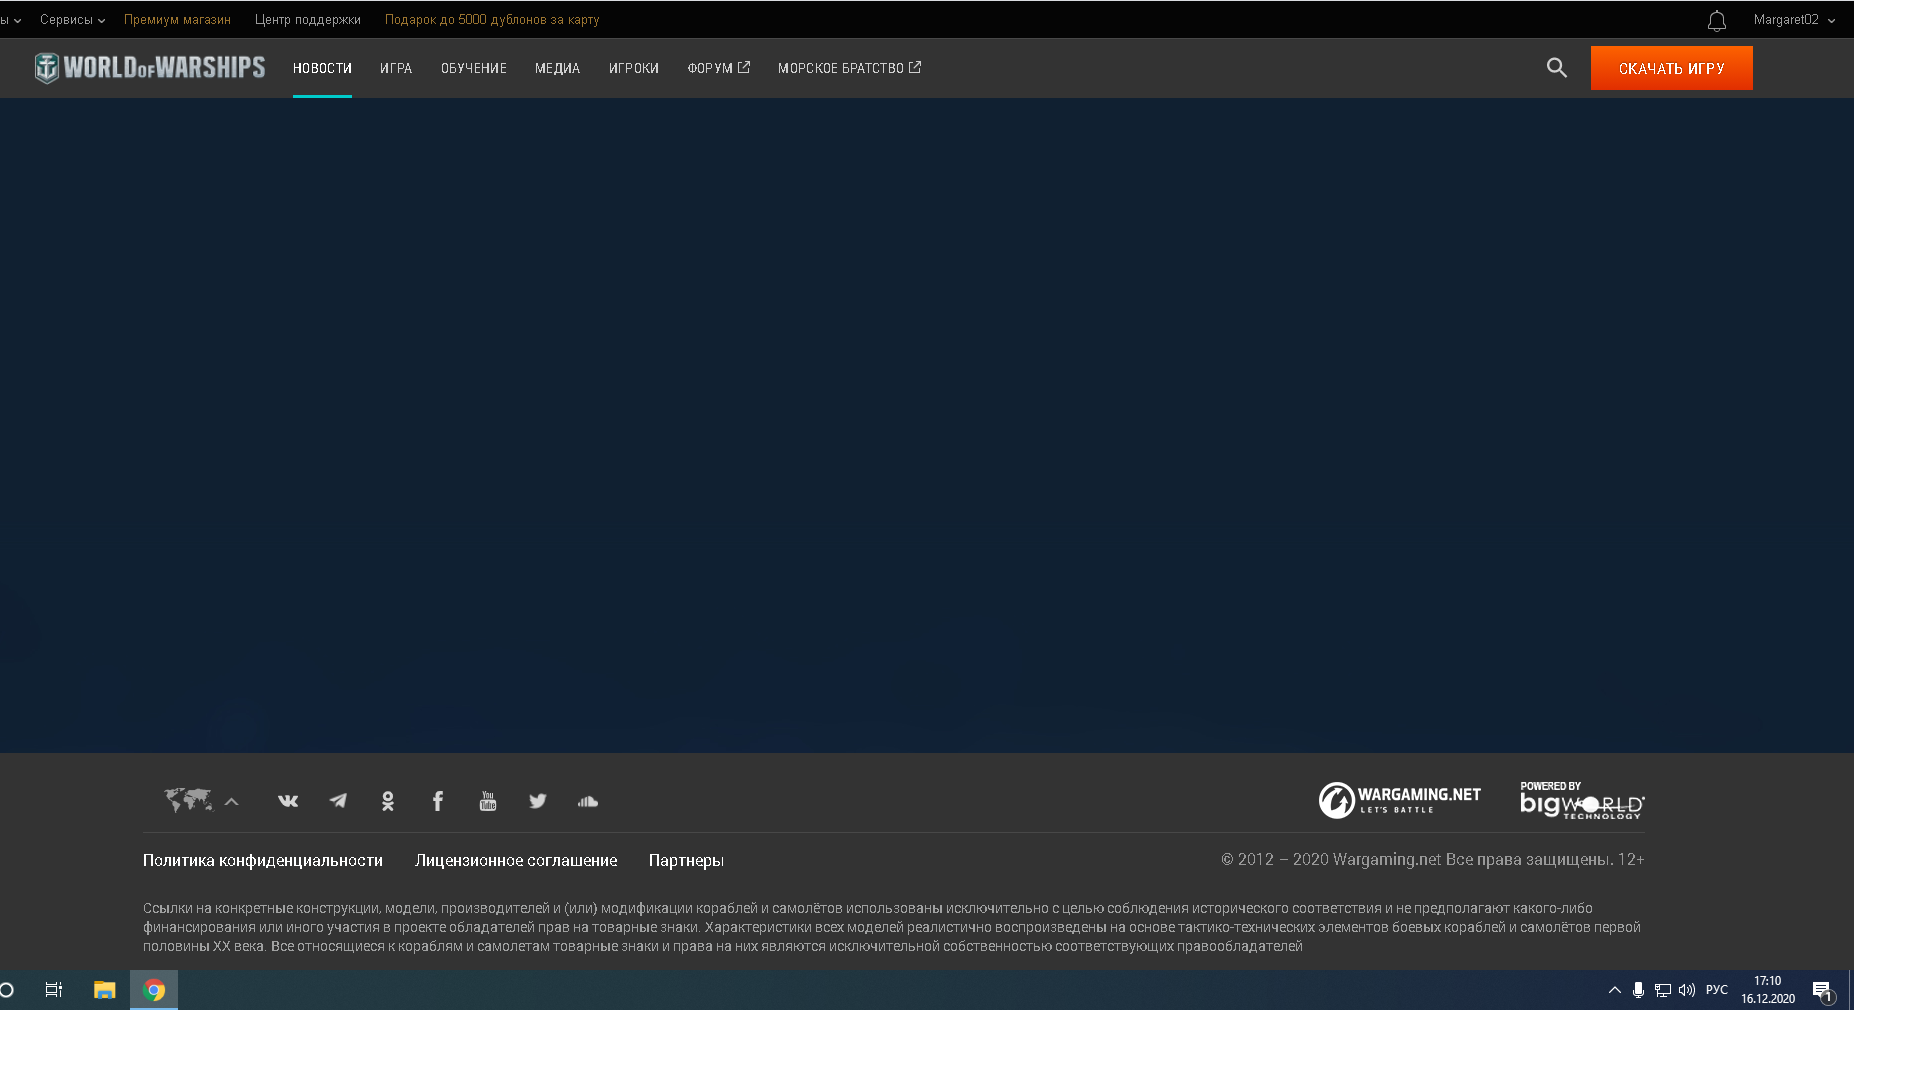Open the Telegram channel icon
The image size is (1920, 1080).
click(x=338, y=801)
